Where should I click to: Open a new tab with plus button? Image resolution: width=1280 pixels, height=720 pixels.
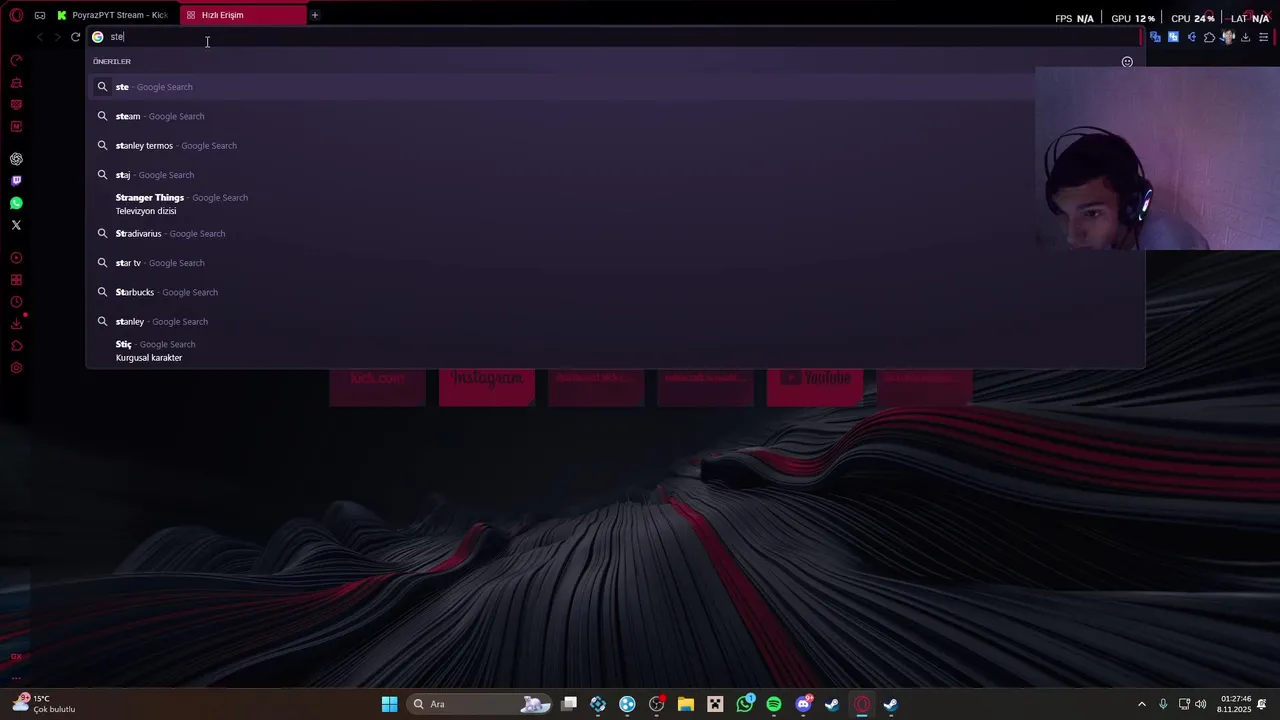click(314, 15)
